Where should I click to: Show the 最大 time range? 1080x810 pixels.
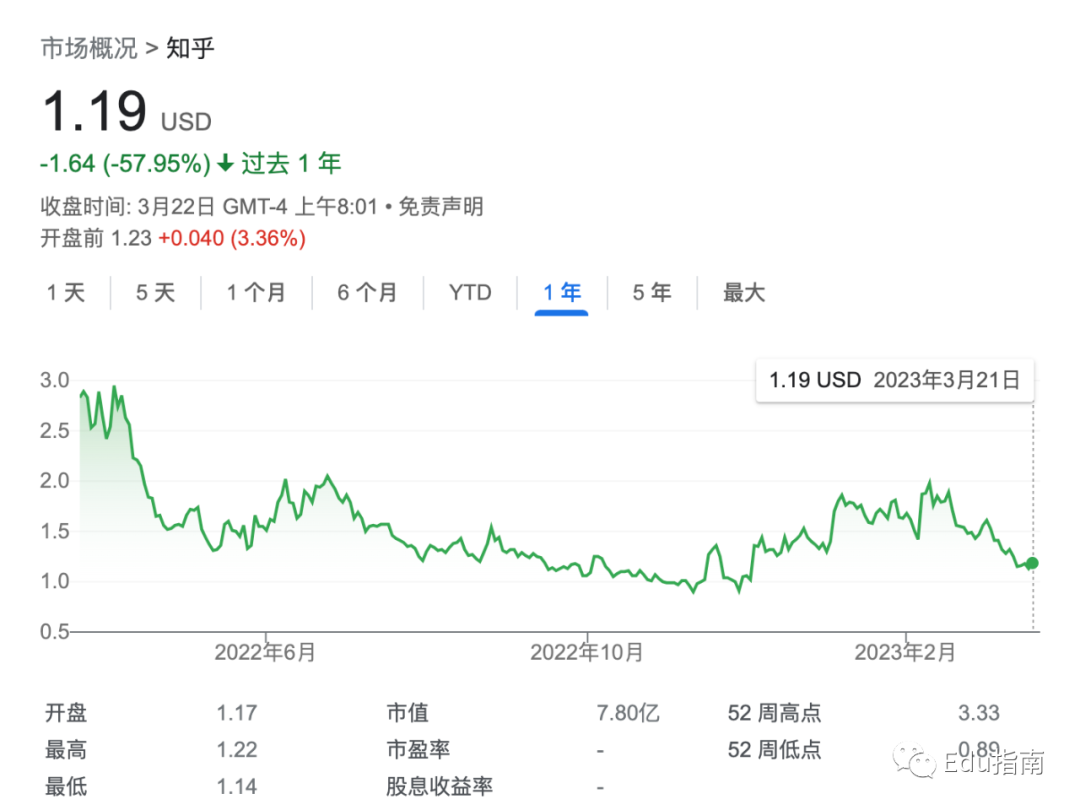[744, 293]
